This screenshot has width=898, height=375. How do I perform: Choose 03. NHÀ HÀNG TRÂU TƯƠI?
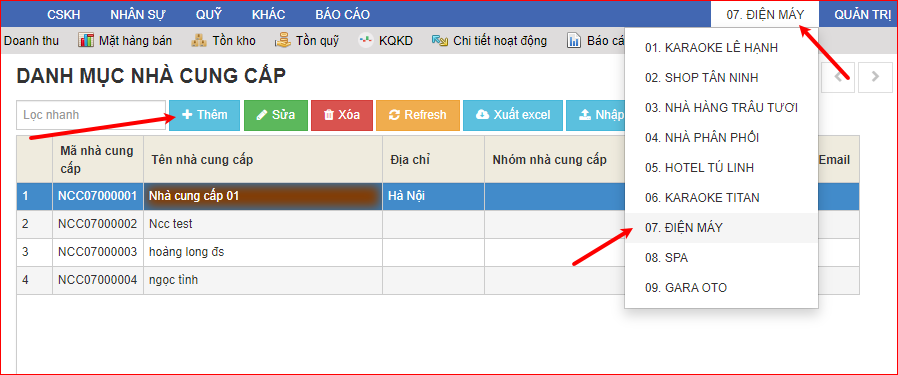[722, 108]
